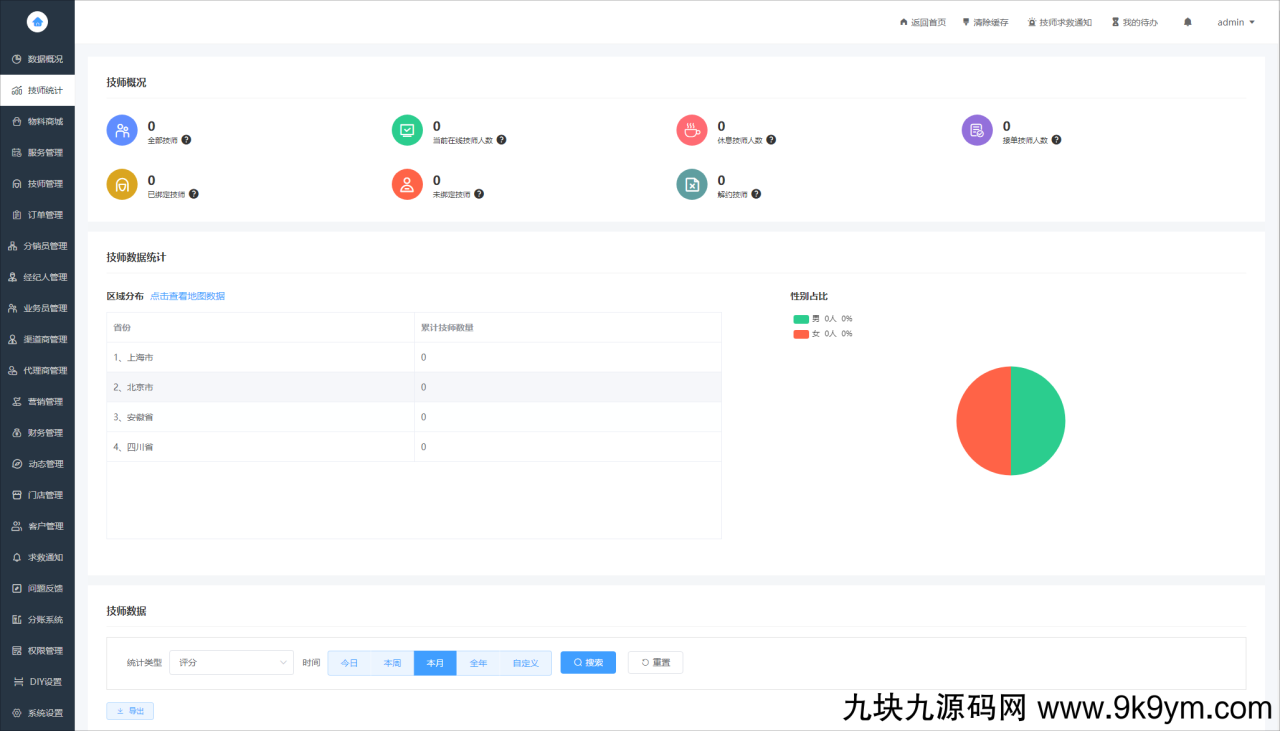Open 订单管理 in the sidebar
1280x731 pixels.
[x=37, y=215]
